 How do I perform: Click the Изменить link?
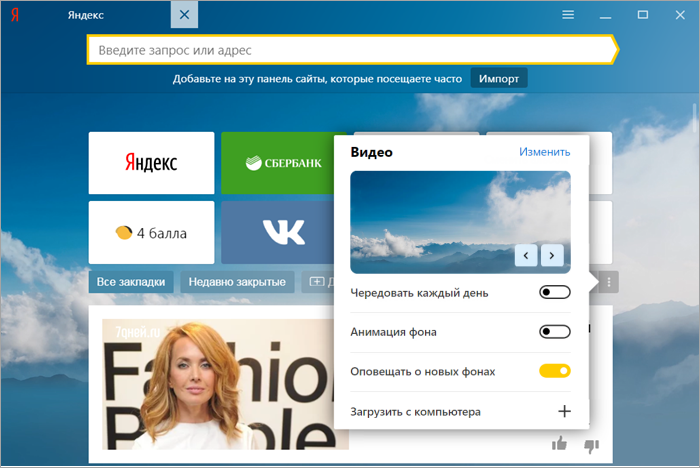point(544,152)
